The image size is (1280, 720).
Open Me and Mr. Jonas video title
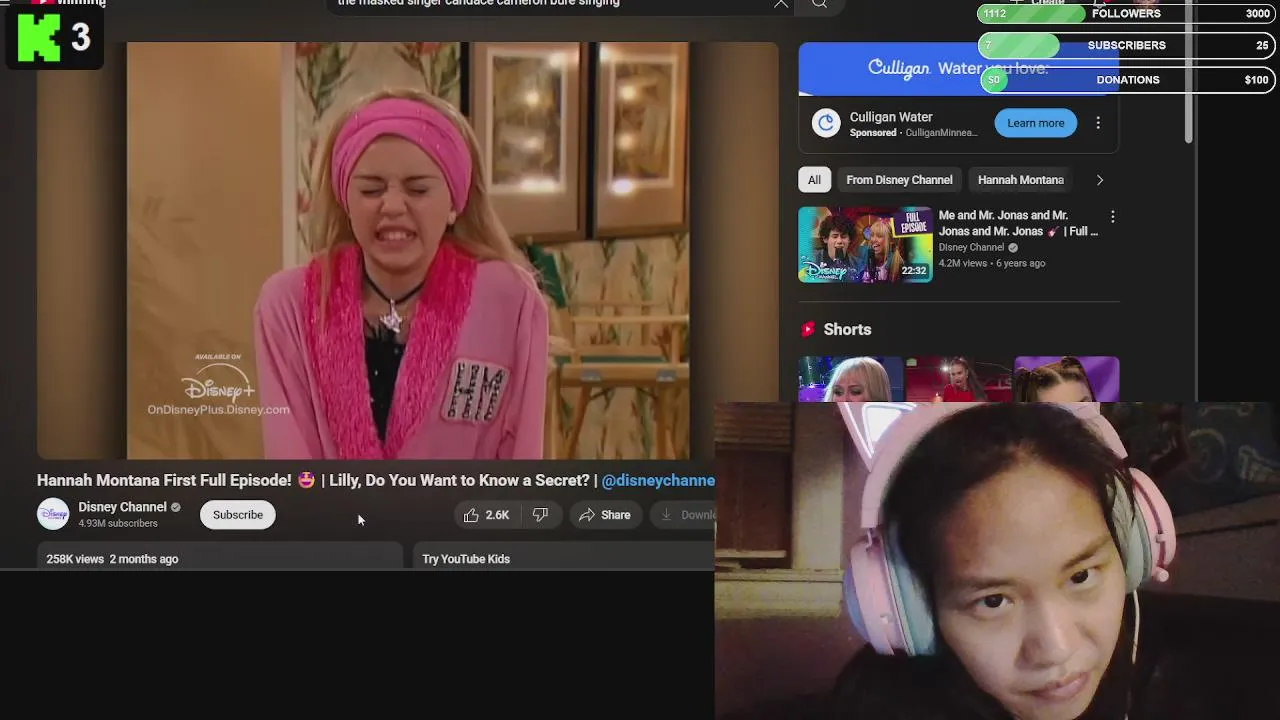(1018, 223)
